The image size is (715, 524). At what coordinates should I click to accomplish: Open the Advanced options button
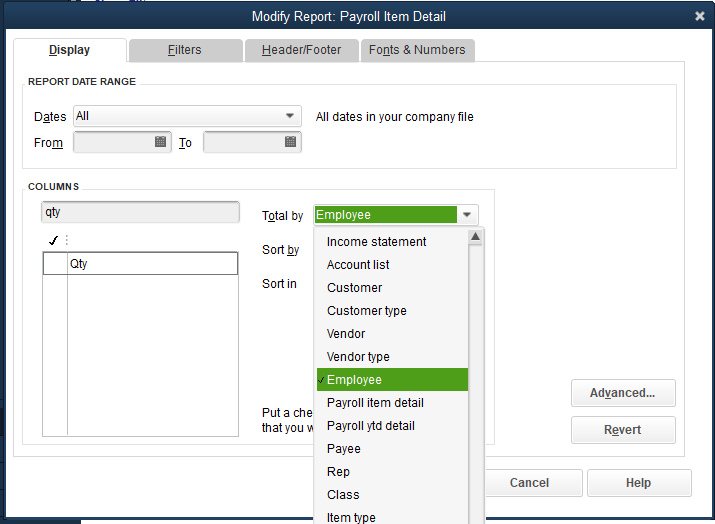click(623, 393)
